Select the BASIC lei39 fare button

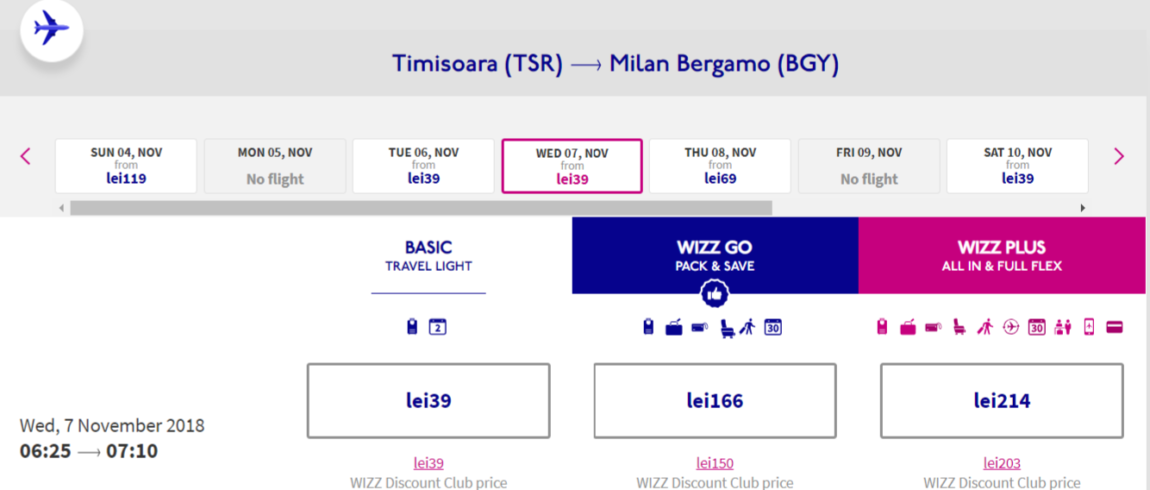coord(428,401)
